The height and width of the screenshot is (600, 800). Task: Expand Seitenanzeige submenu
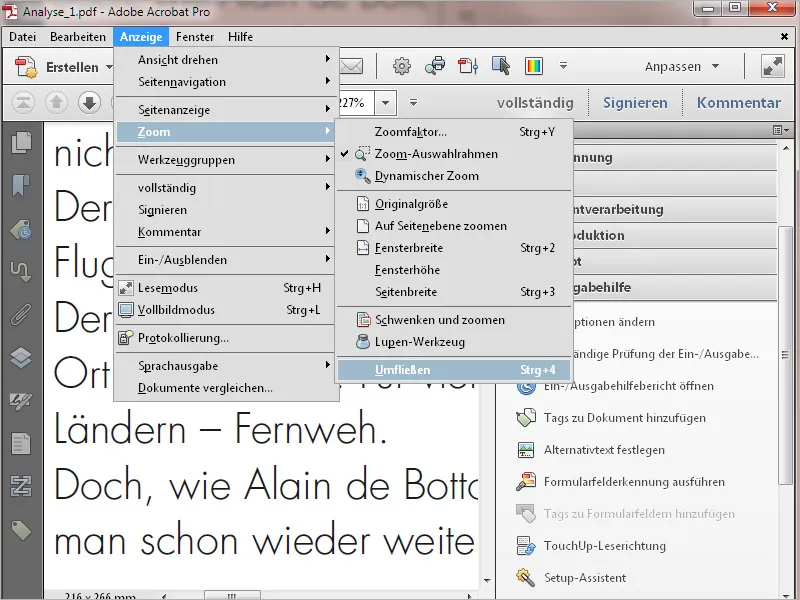pos(226,110)
